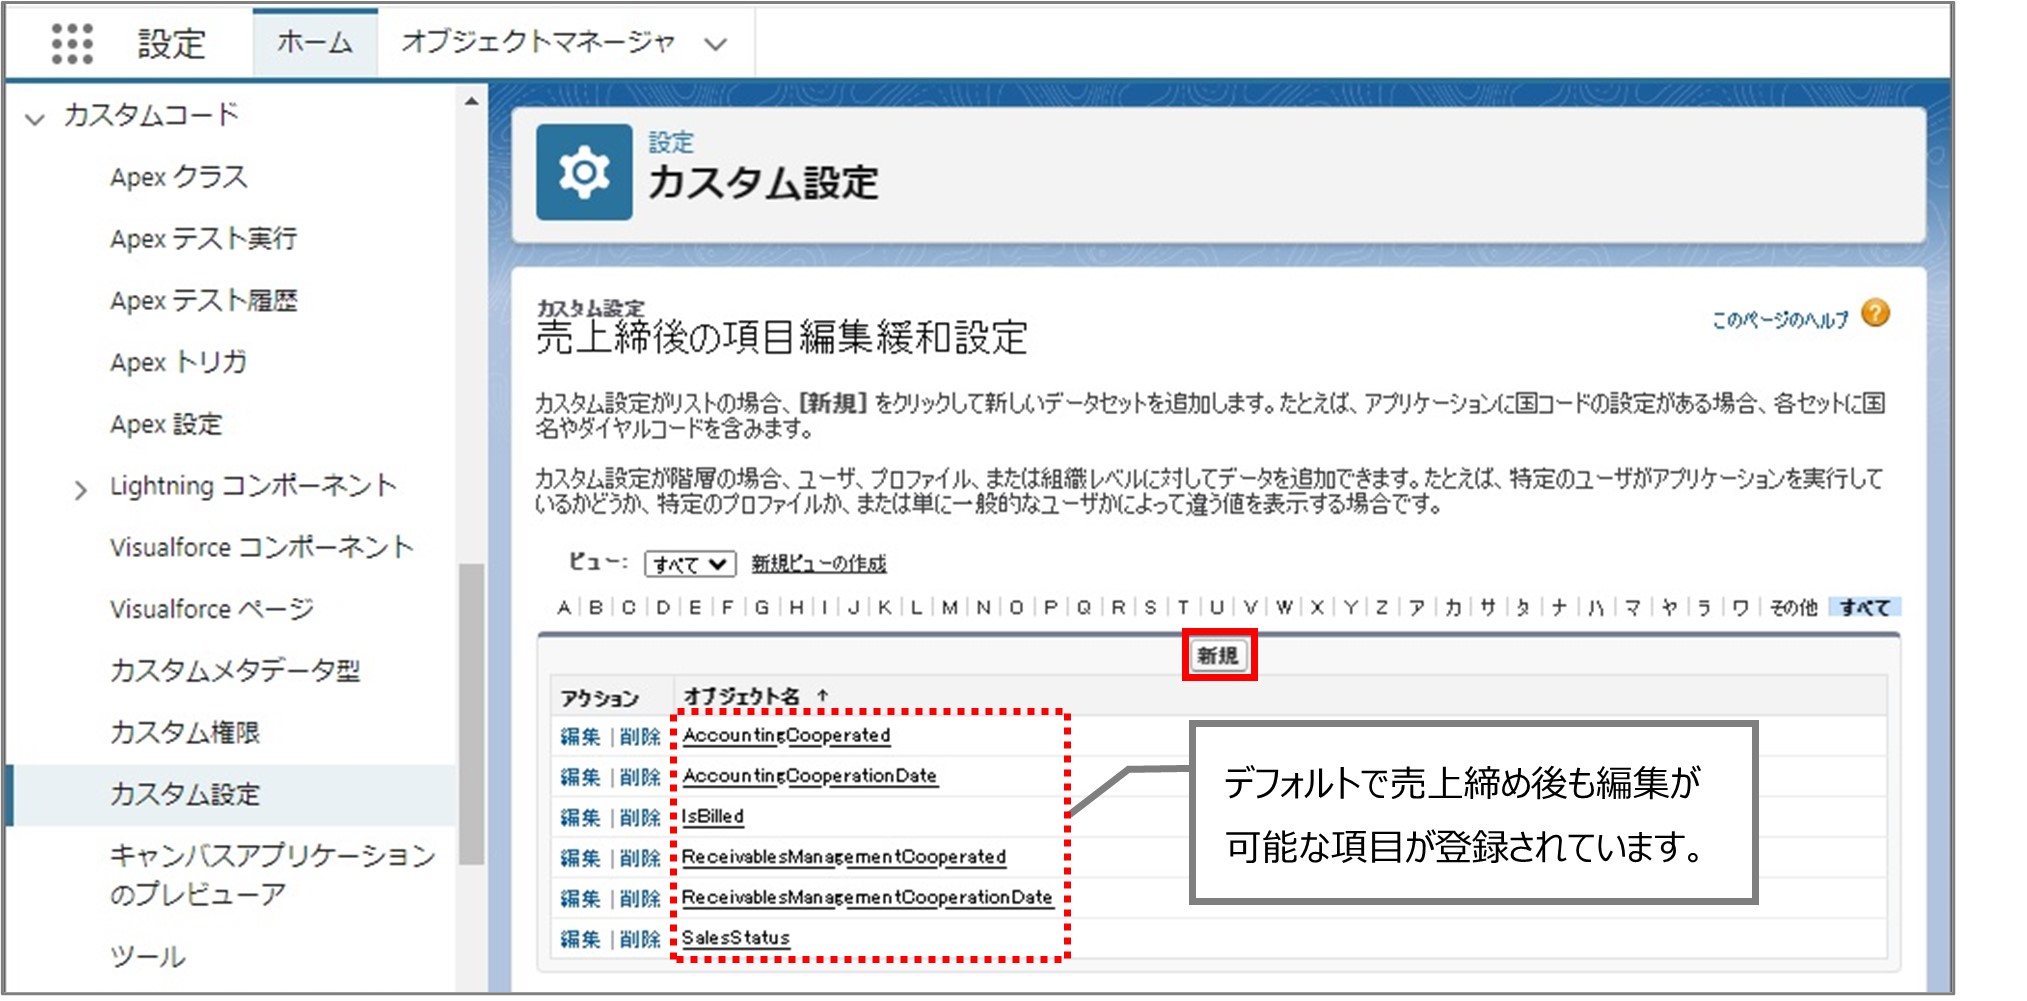Click the orange page help icon
2027x1001 pixels.
coord(1875,315)
